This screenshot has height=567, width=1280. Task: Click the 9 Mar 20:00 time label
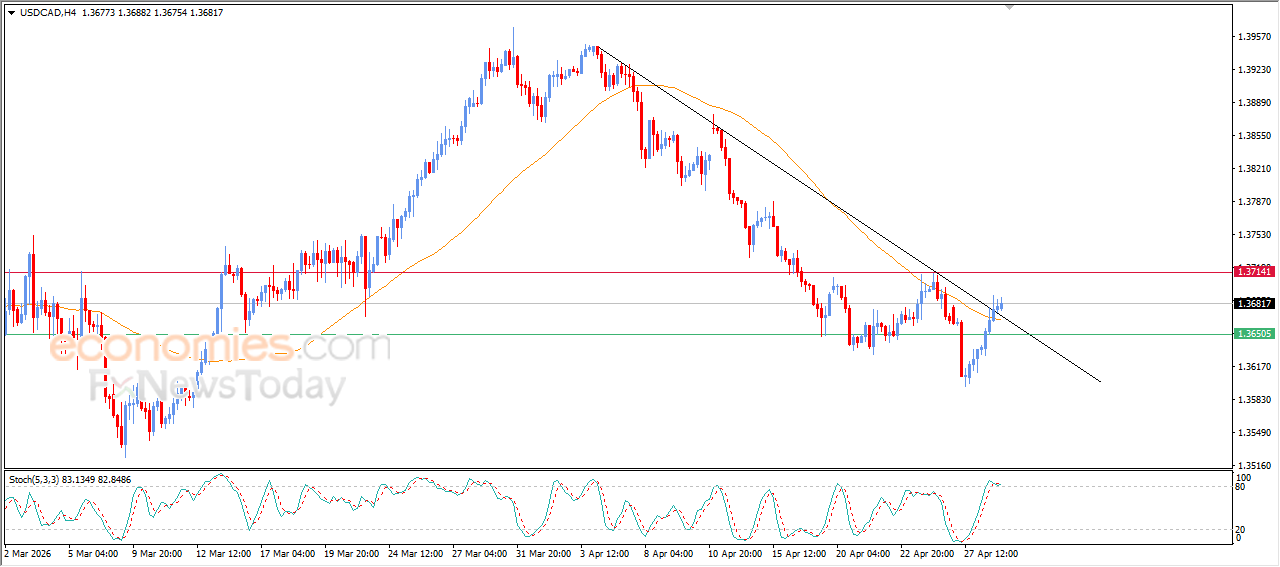coord(155,553)
